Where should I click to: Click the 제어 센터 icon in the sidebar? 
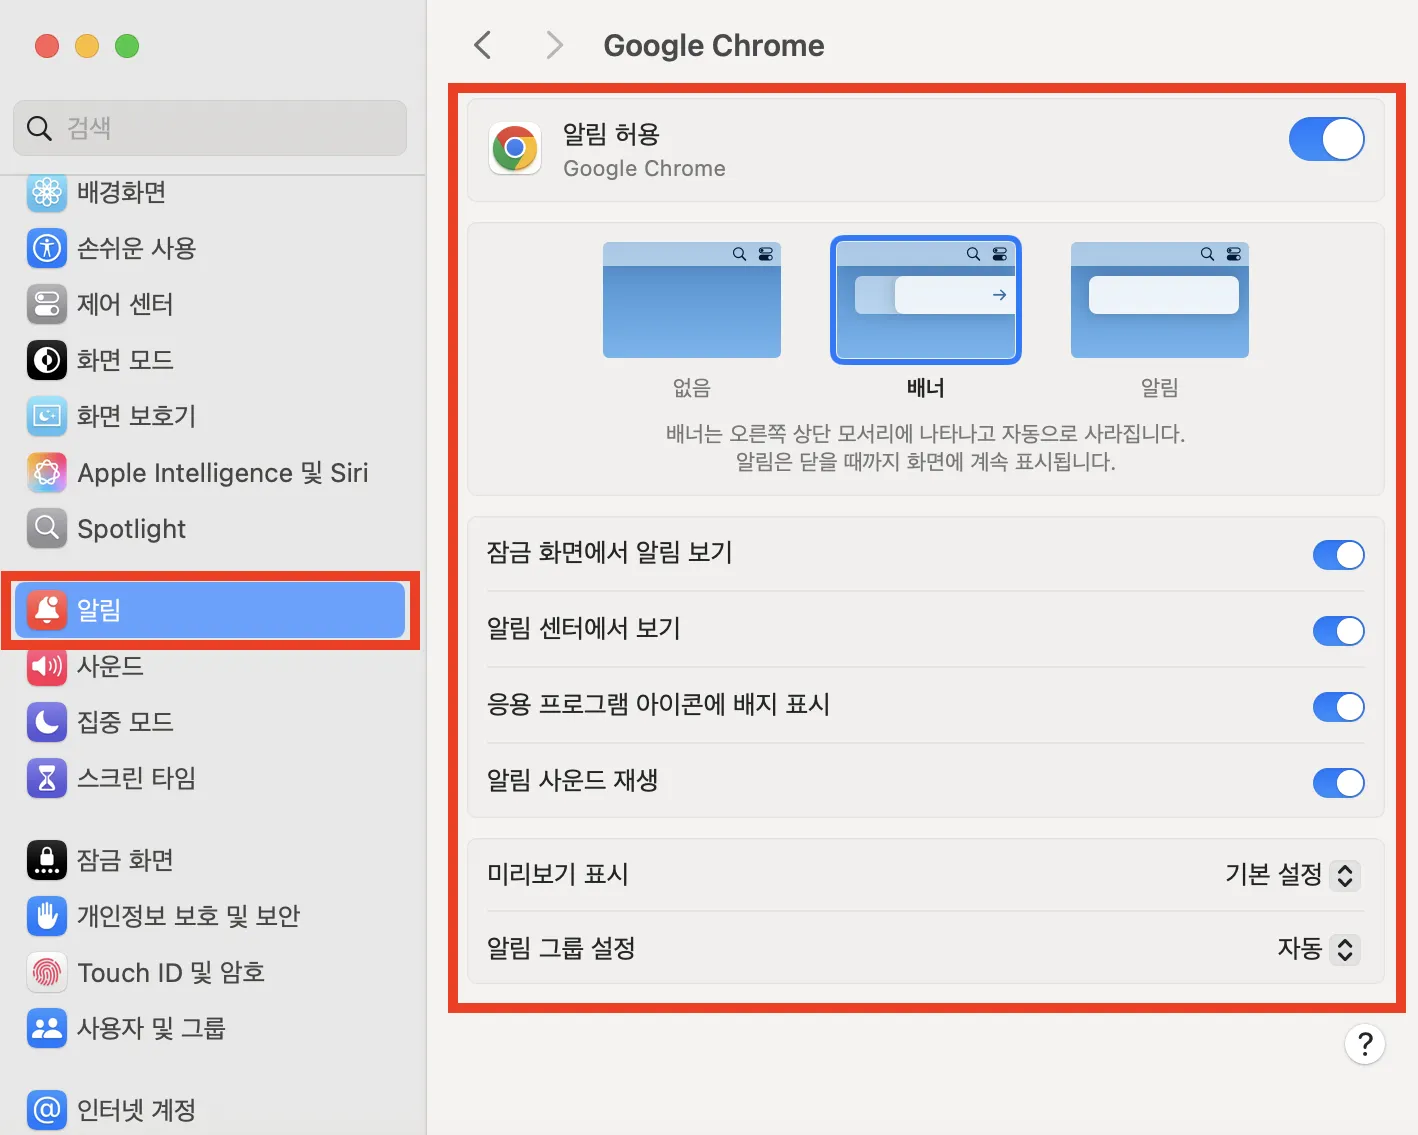(x=47, y=304)
